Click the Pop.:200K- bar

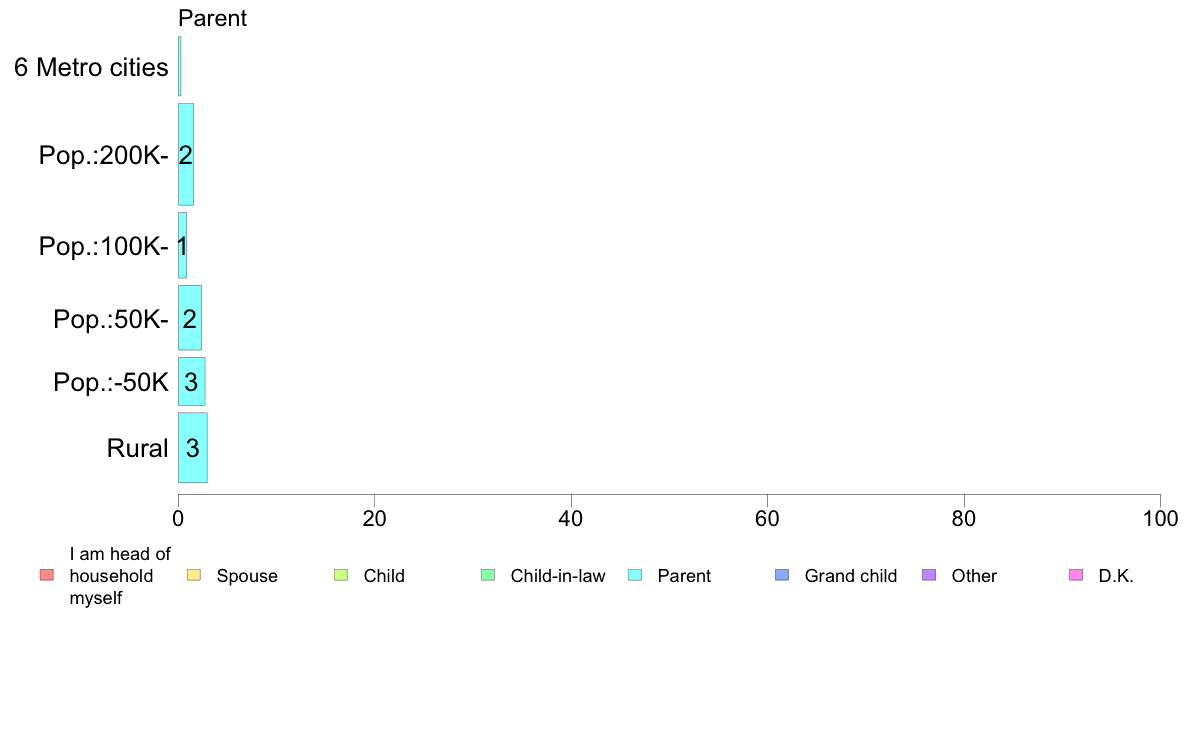tap(186, 154)
